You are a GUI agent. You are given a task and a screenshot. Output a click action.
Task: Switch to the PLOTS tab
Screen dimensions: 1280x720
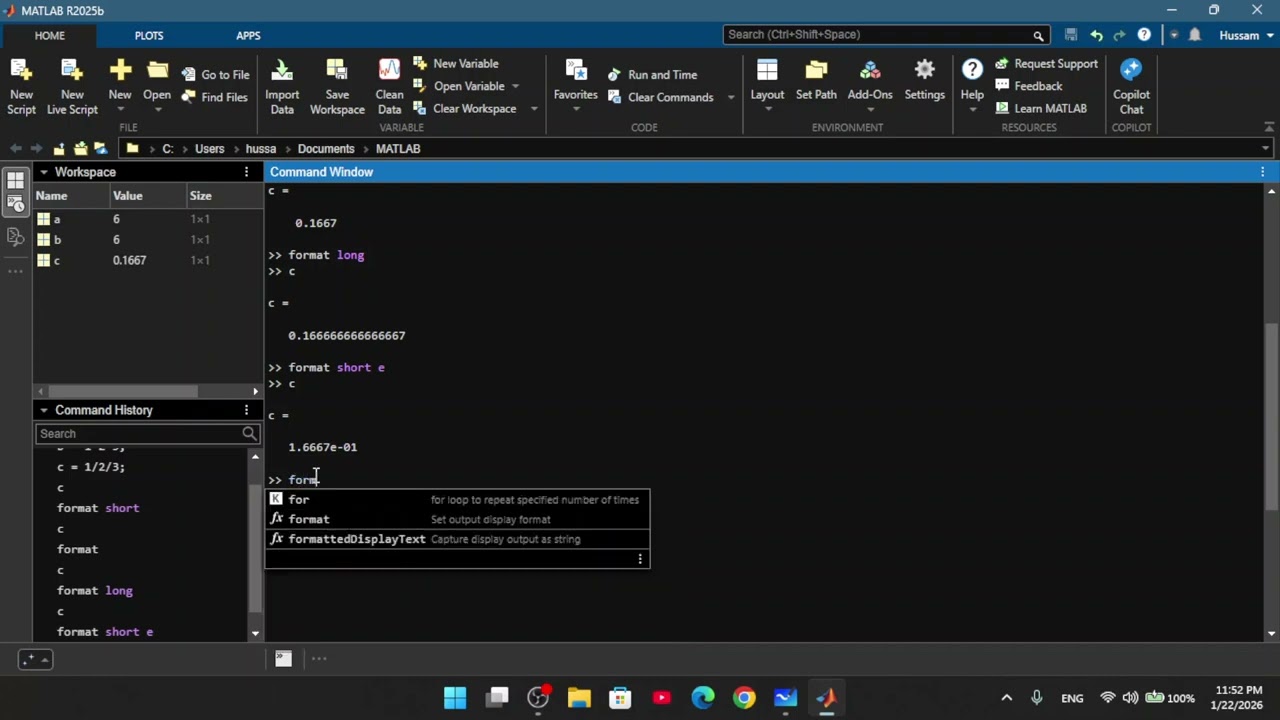coord(149,35)
